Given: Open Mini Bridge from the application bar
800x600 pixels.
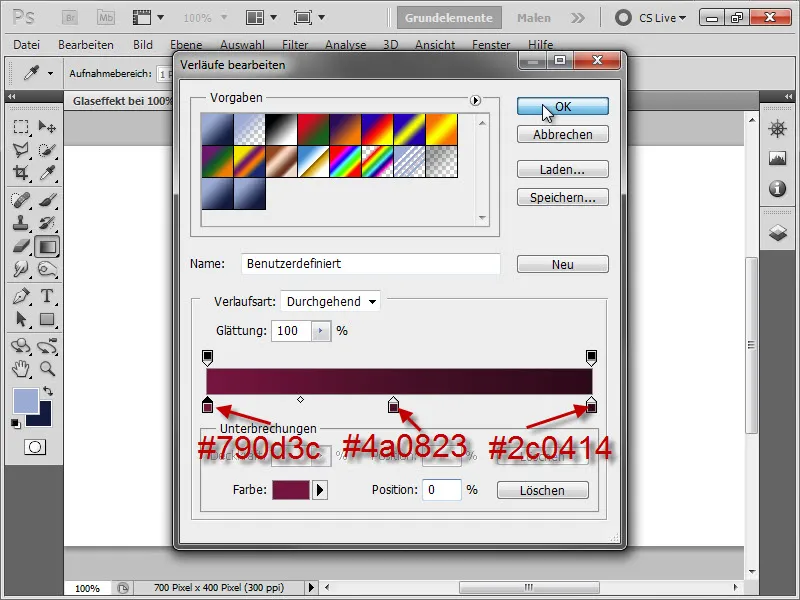Looking at the screenshot, I should [104, 17].
